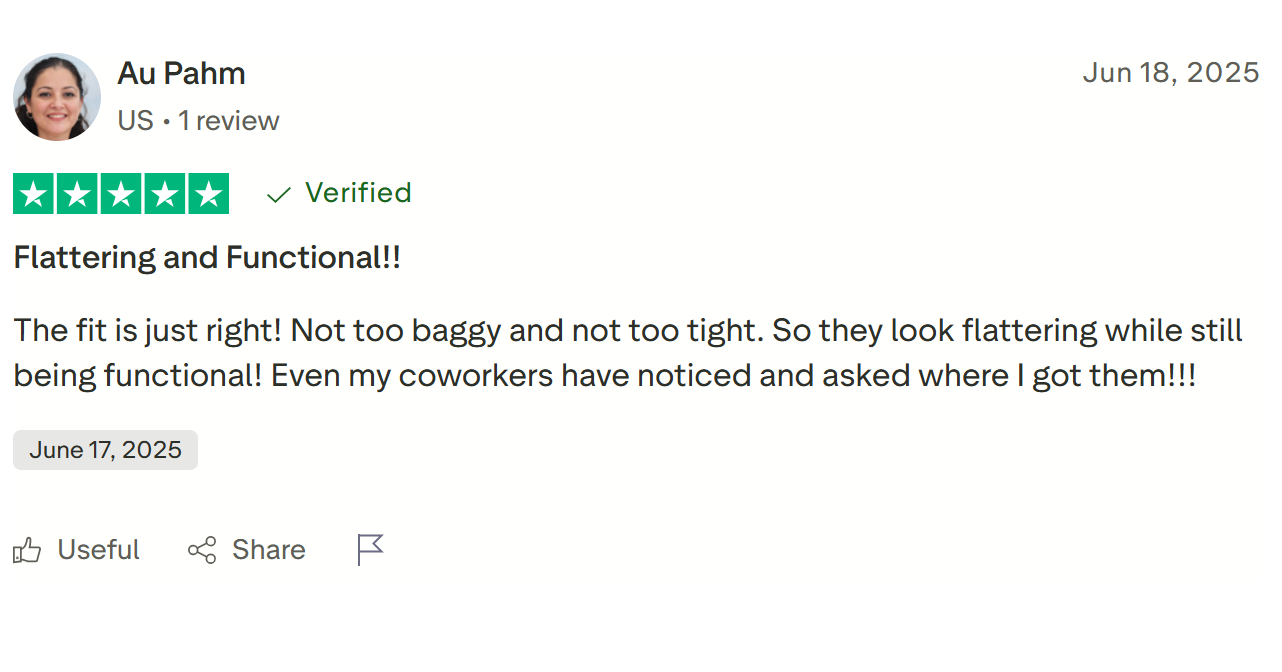Click the Jun 18, 2025 posted date

[1170, 73]
